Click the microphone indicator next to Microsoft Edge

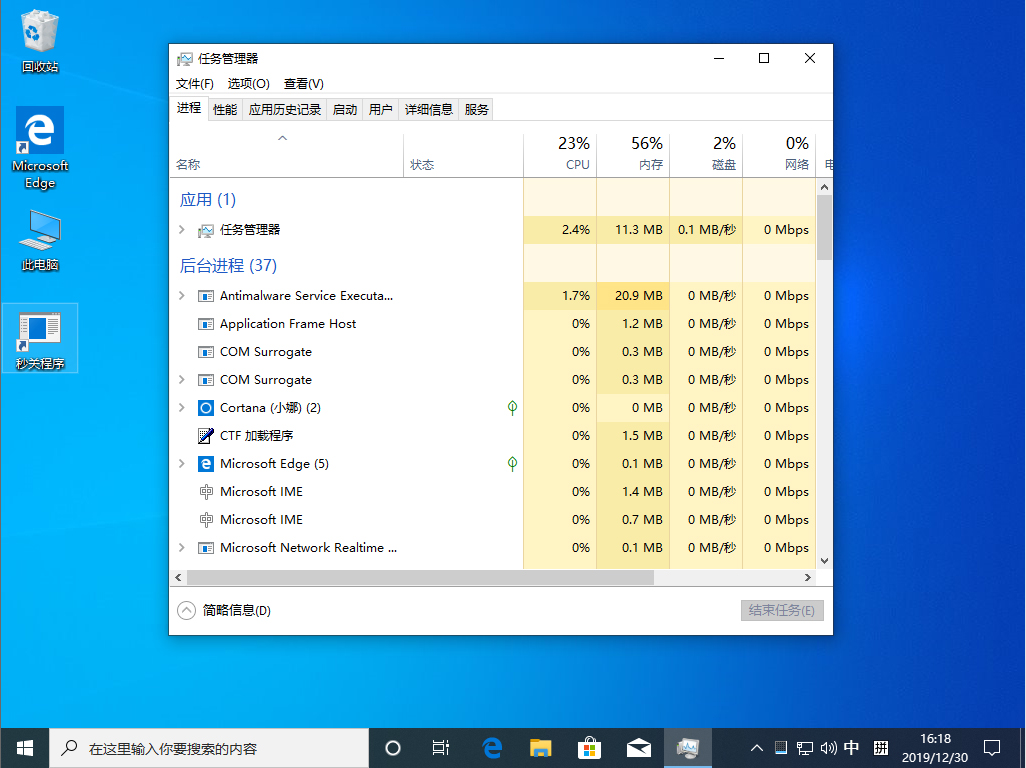tap(512, 463)
